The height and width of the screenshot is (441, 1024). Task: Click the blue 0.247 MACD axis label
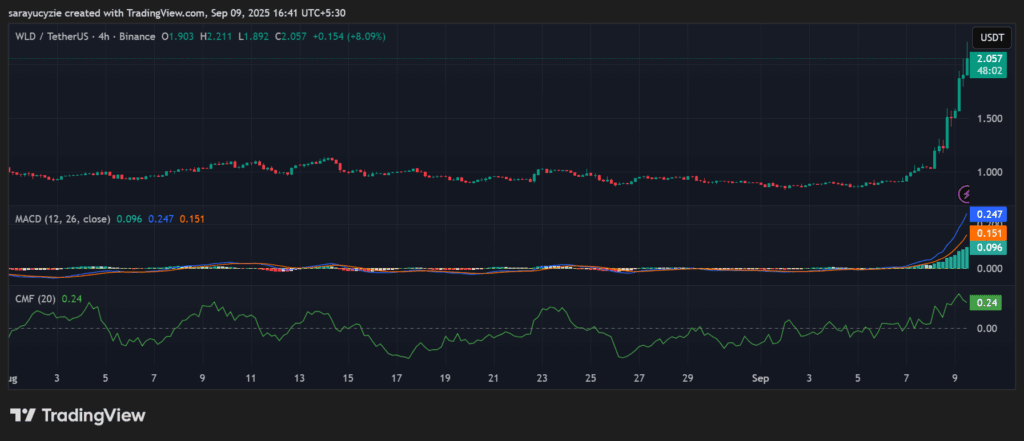pyautogui.click(x=988, y=214)
